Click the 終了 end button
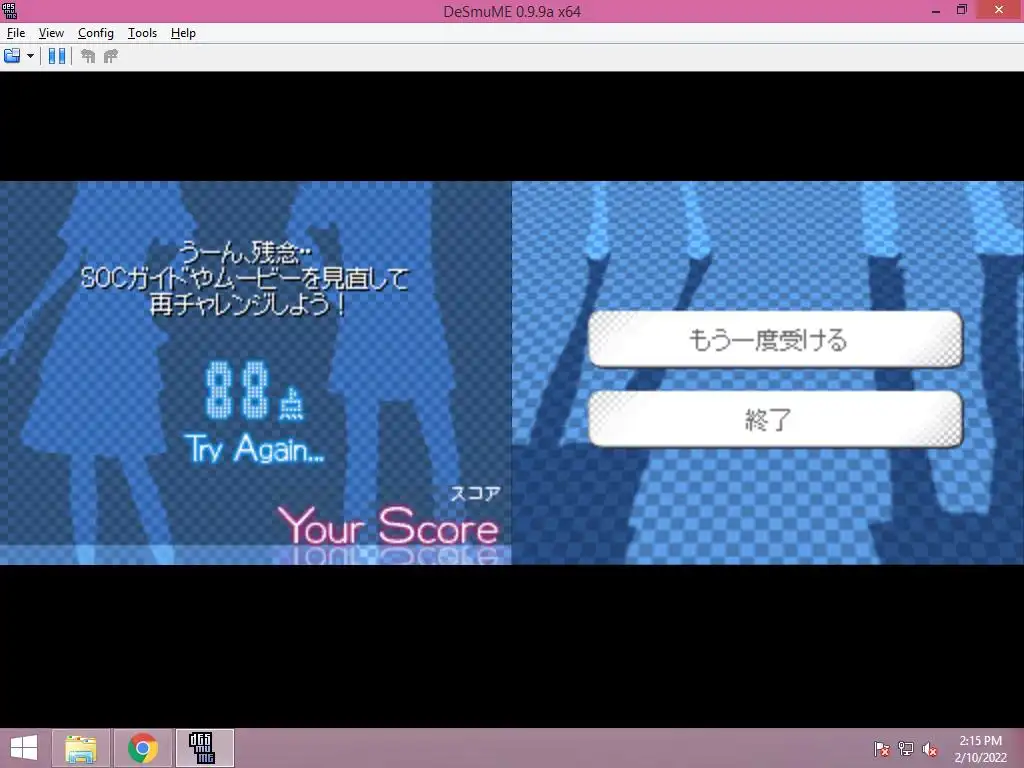Viewport: 1024px width, 768px height. 775,419
